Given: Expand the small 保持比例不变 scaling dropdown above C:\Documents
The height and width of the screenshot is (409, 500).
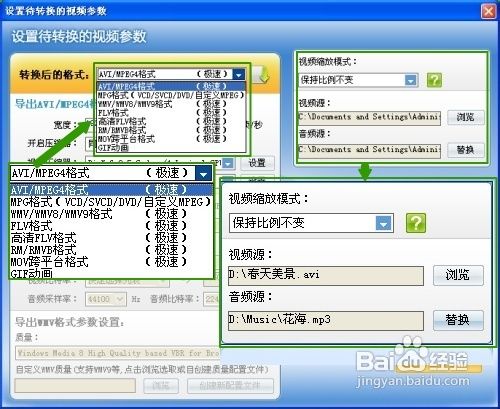Looking at the screenshot, I should click(411, 80).
